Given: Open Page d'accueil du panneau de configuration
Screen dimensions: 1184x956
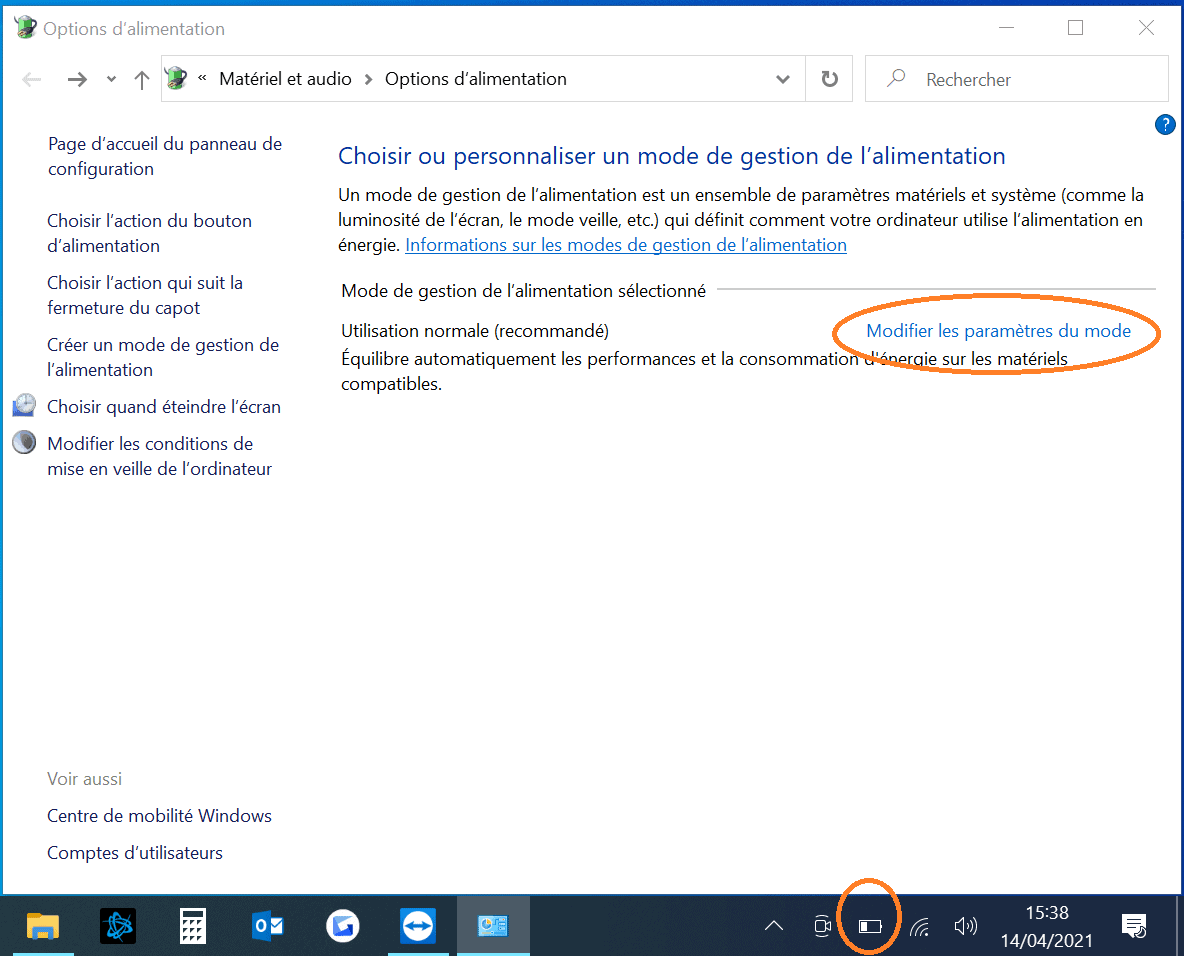Looking at the screenshot, I should (x=165, y=156).
